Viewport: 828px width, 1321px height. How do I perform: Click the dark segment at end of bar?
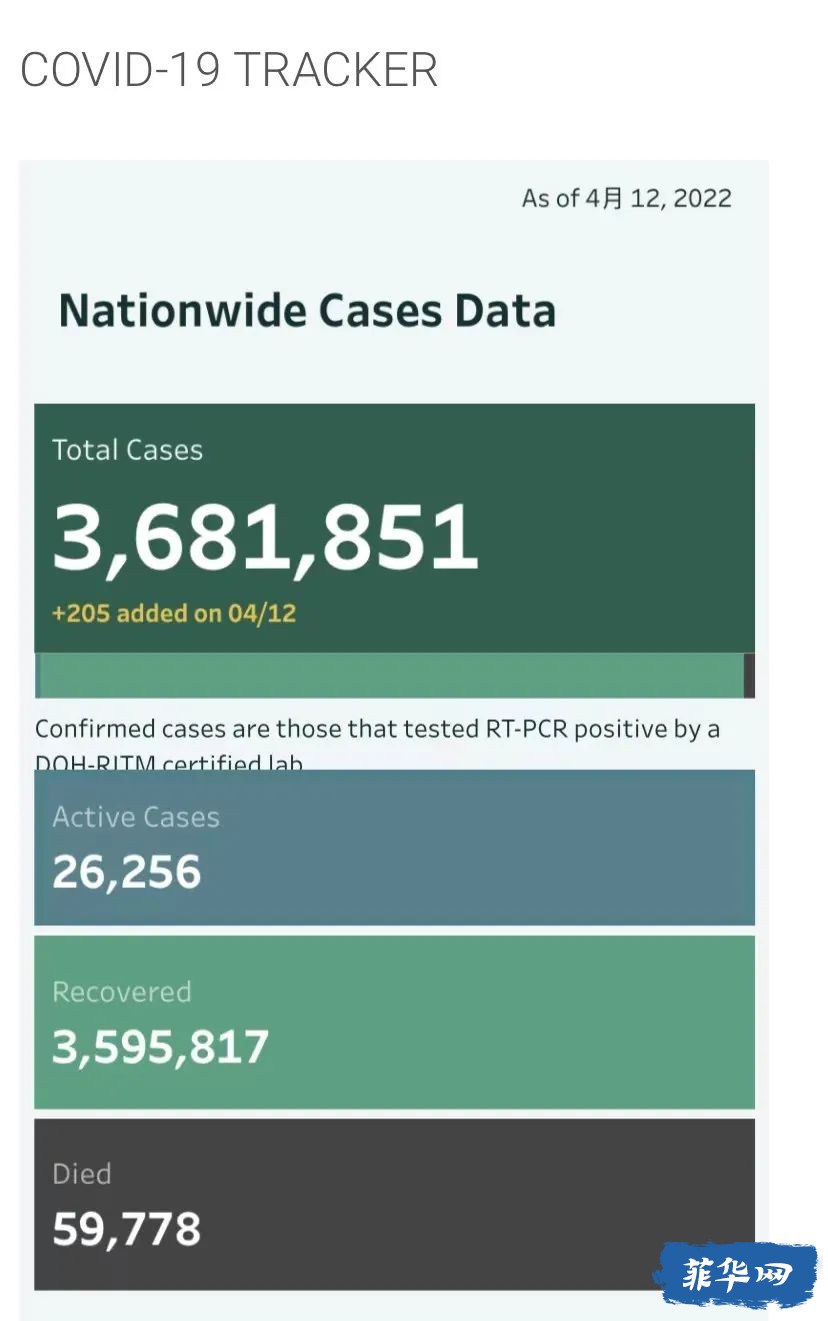[x=750, y=675]
